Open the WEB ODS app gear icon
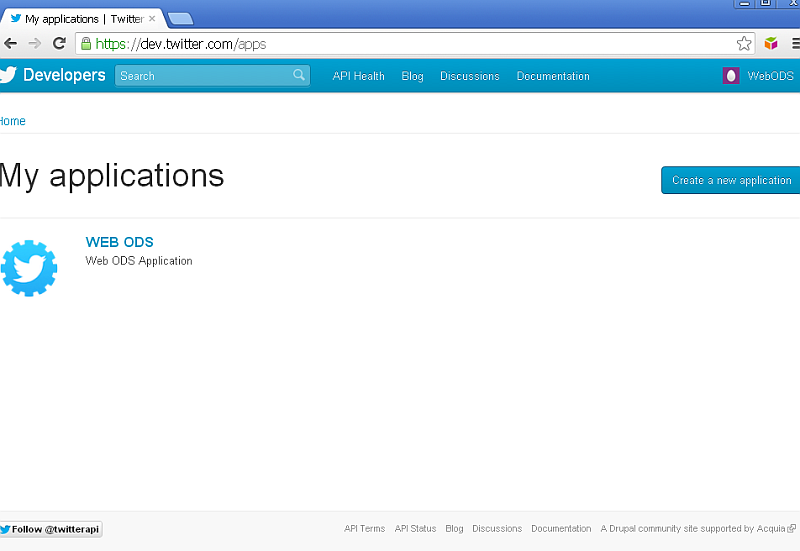The image size is (800, 551). (x=29, y=268)
